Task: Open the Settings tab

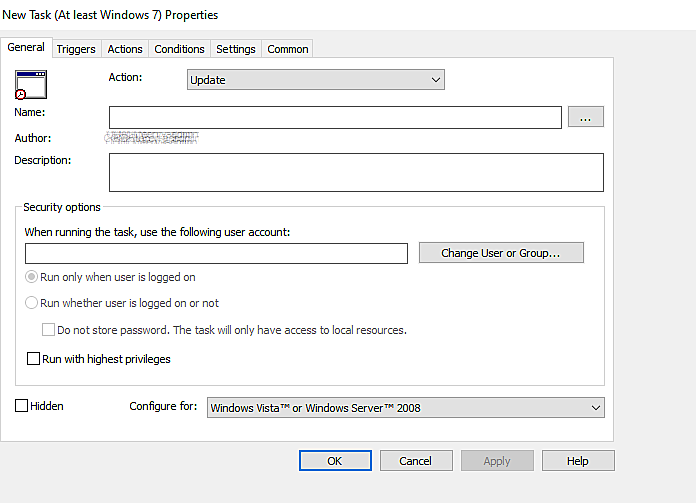Action: [236, 49]
